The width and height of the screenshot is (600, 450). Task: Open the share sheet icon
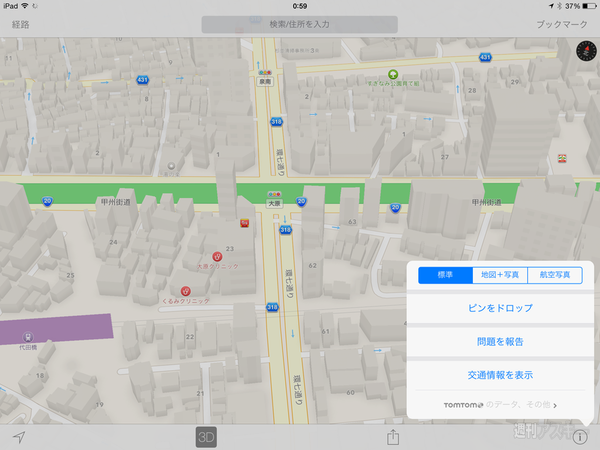coord(393,437)
